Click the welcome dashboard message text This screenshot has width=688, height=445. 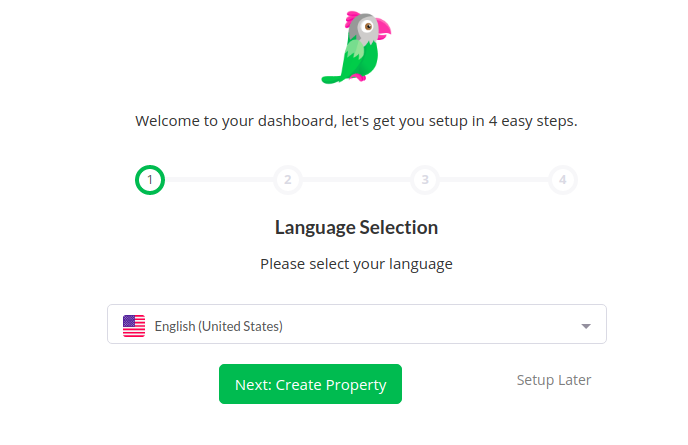(356, 121)
